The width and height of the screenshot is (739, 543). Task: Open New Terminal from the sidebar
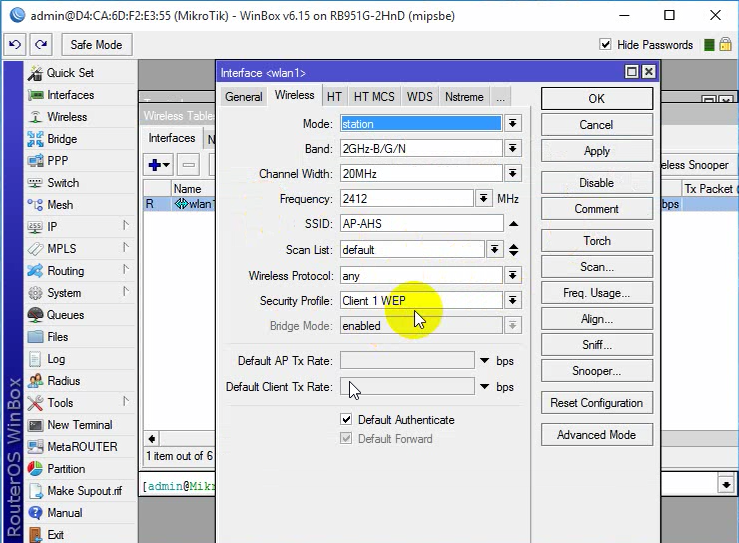[79, 425]
